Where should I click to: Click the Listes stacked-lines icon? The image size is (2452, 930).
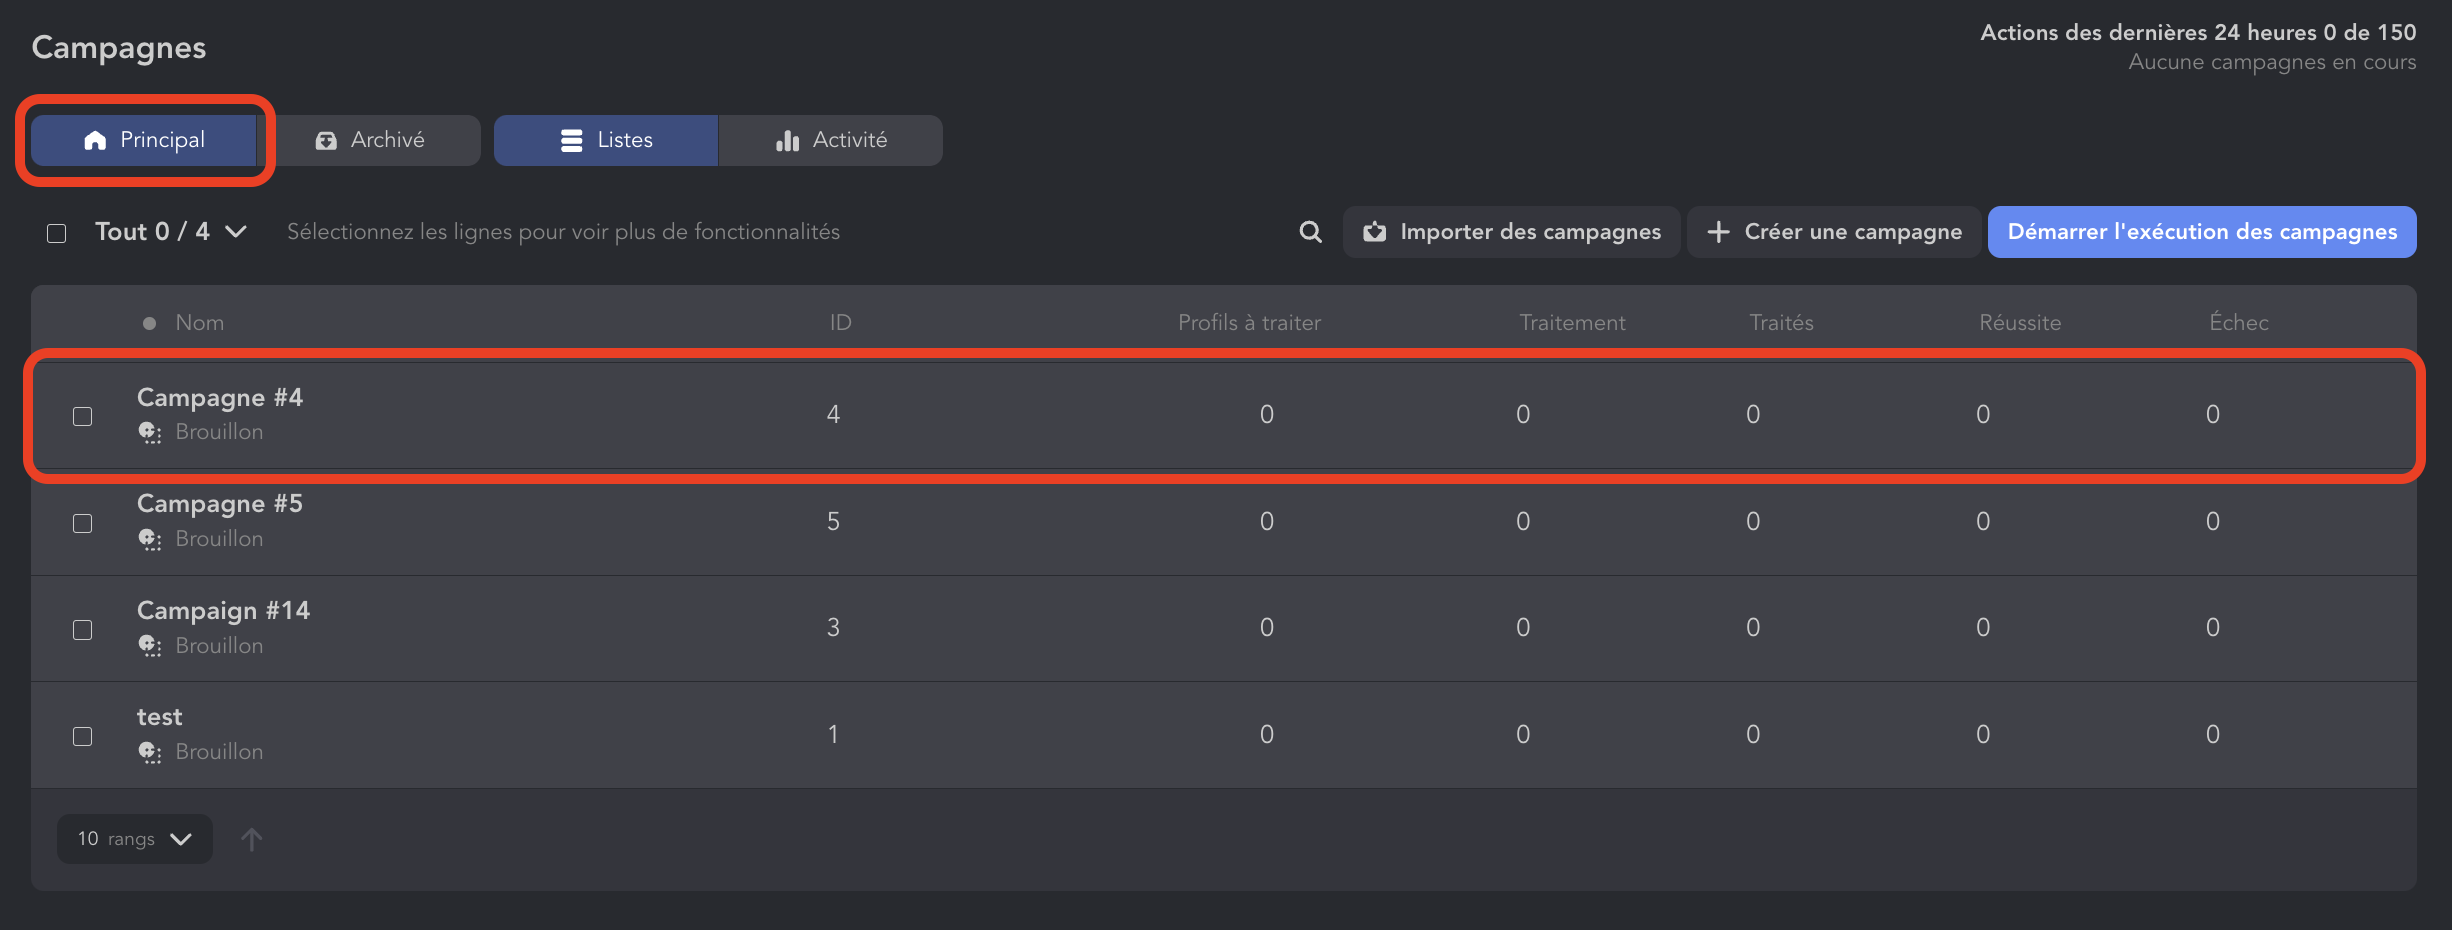click(571, 141)
